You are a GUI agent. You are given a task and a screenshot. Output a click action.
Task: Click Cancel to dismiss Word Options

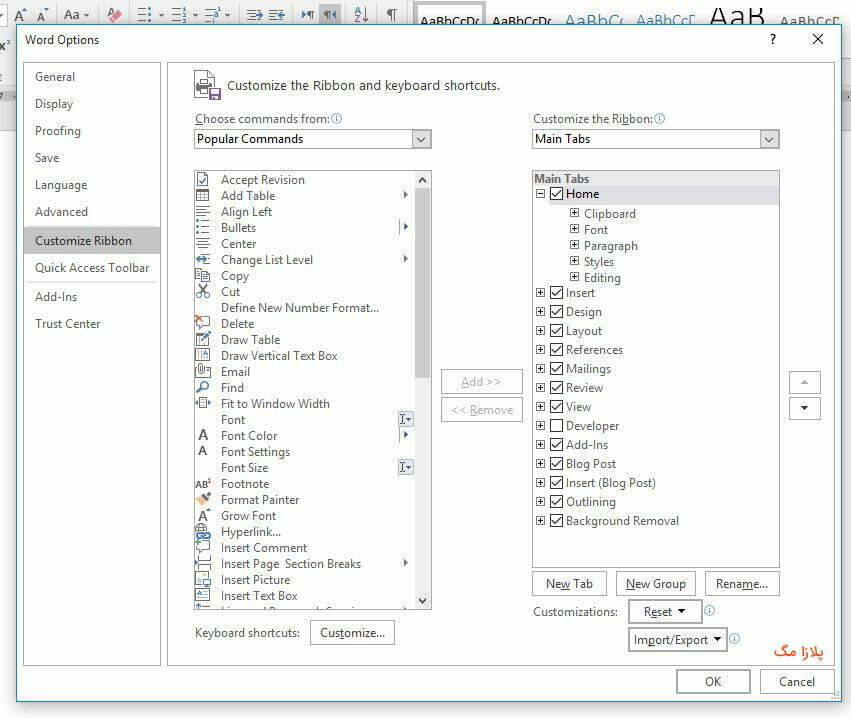point(797,682)
